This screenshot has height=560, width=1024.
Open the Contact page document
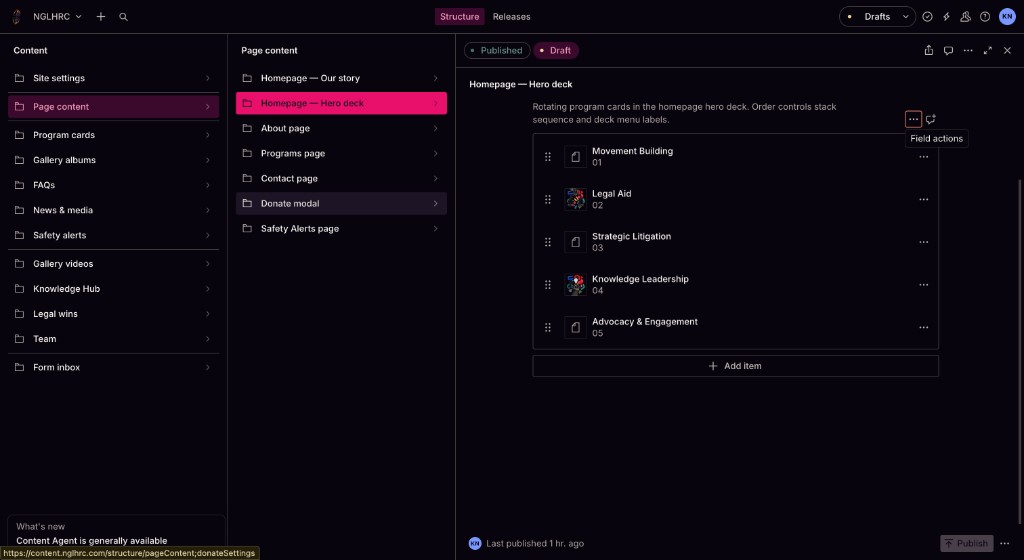pos(341,179)
